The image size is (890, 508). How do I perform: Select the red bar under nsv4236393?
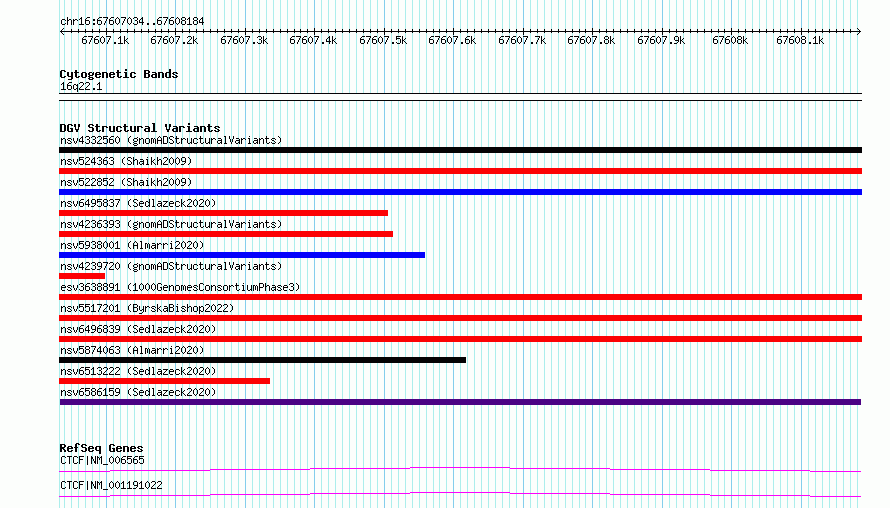coord(226,234)
